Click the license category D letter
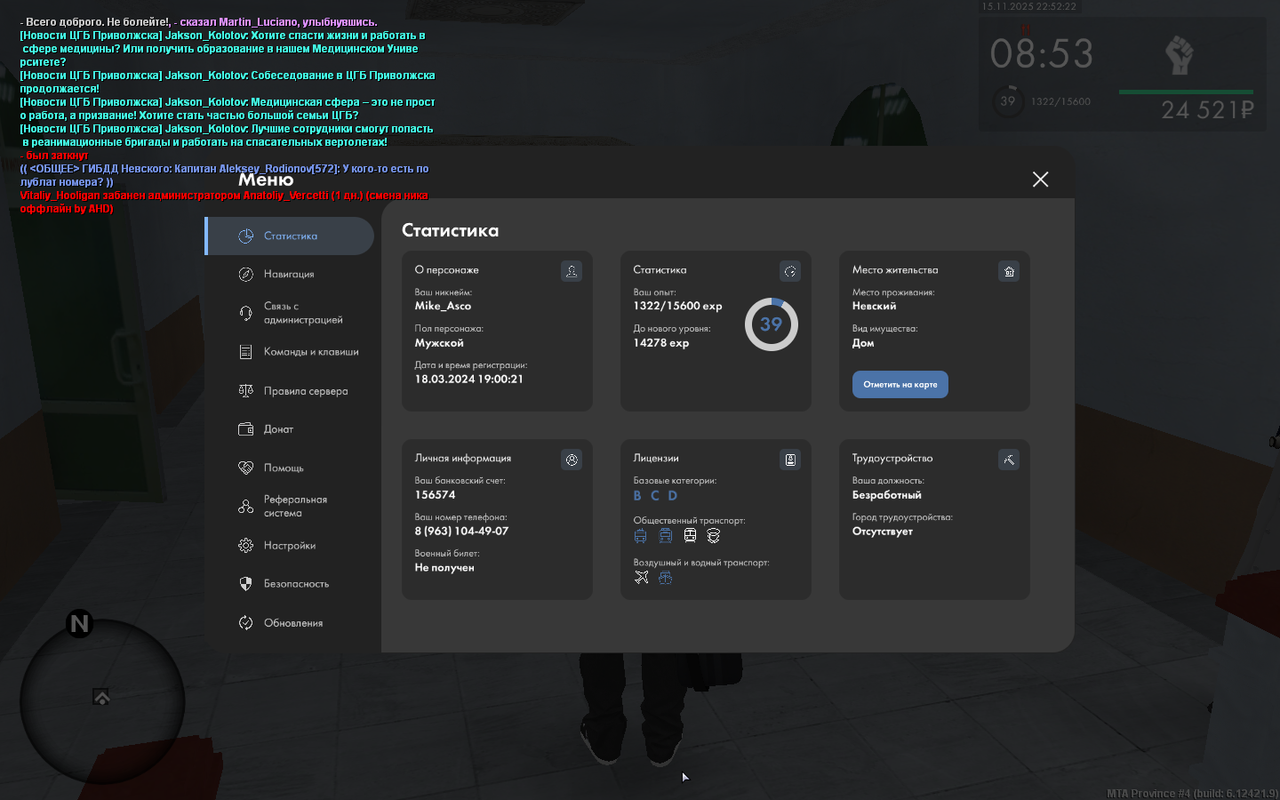This screenshot has width=1280, height=800. [673, 496]
